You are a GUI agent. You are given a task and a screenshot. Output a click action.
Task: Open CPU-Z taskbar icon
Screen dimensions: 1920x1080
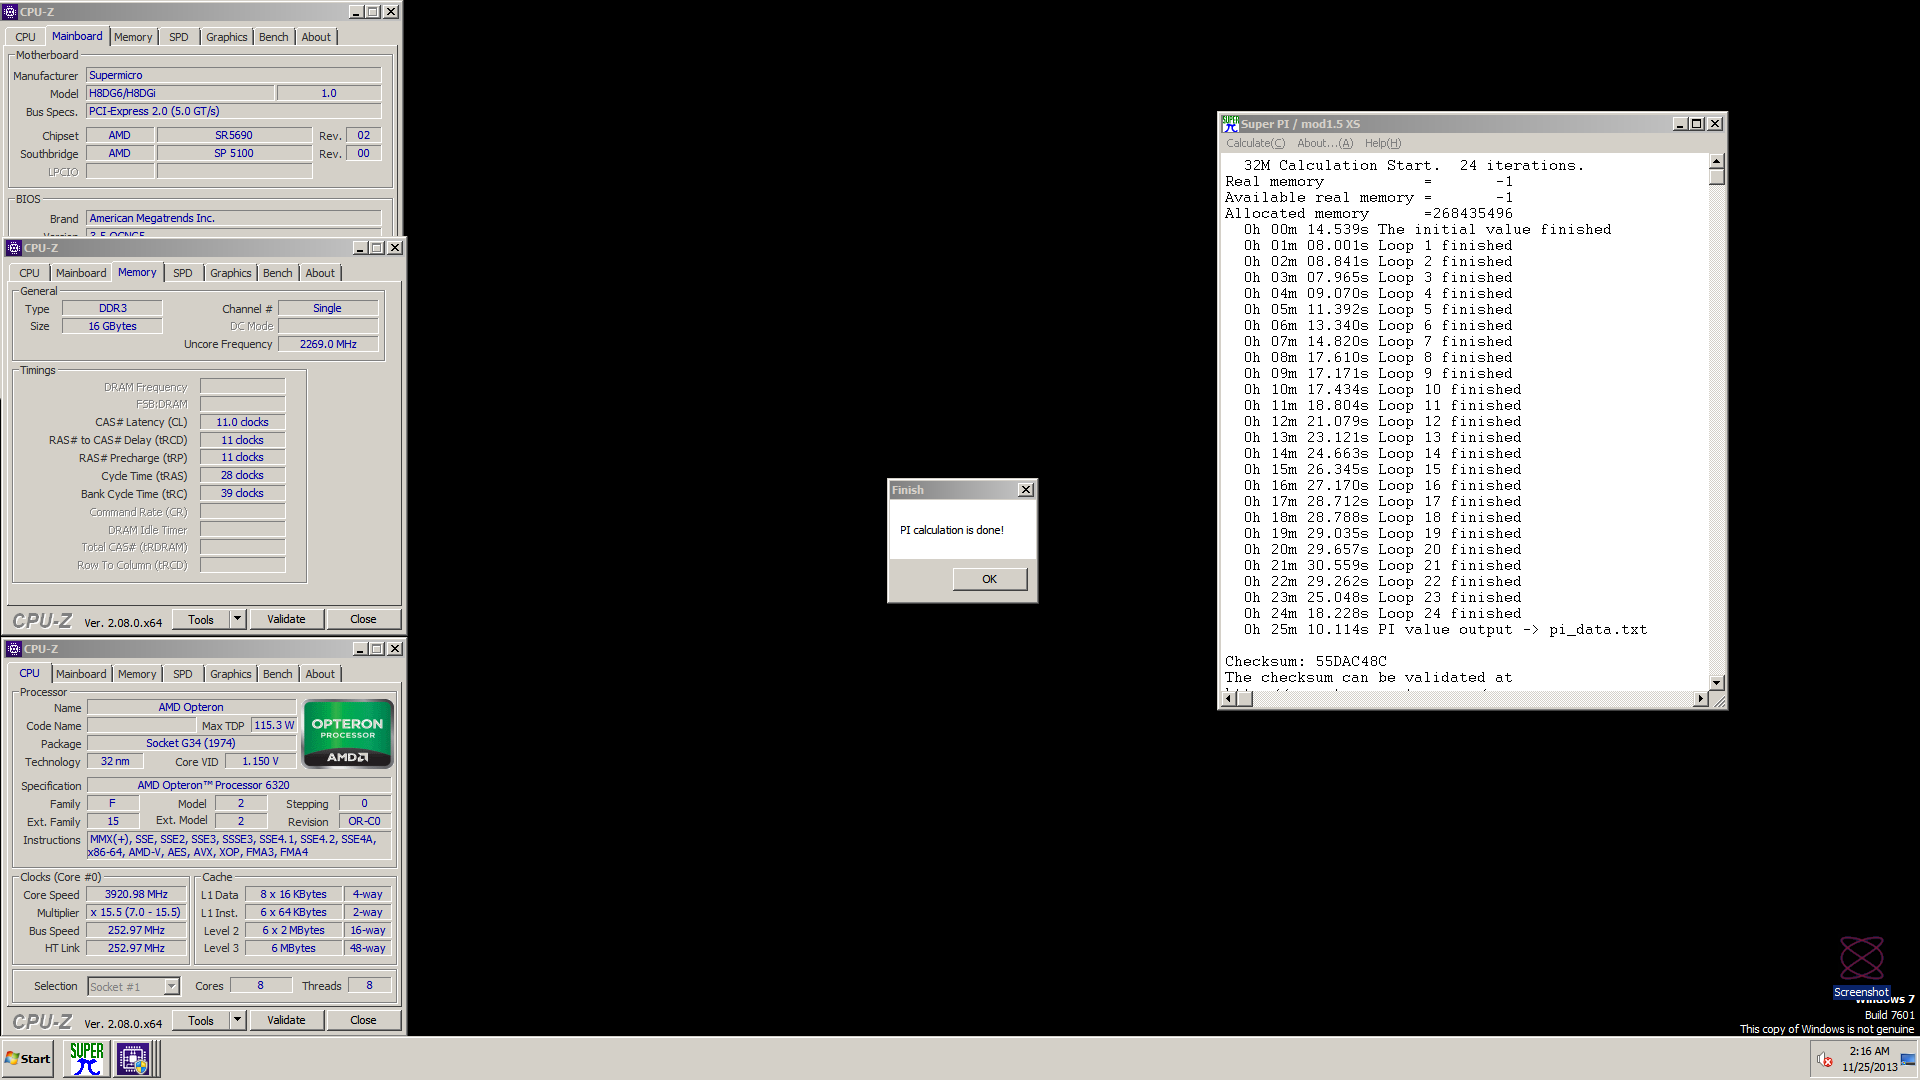[133, 1059]
